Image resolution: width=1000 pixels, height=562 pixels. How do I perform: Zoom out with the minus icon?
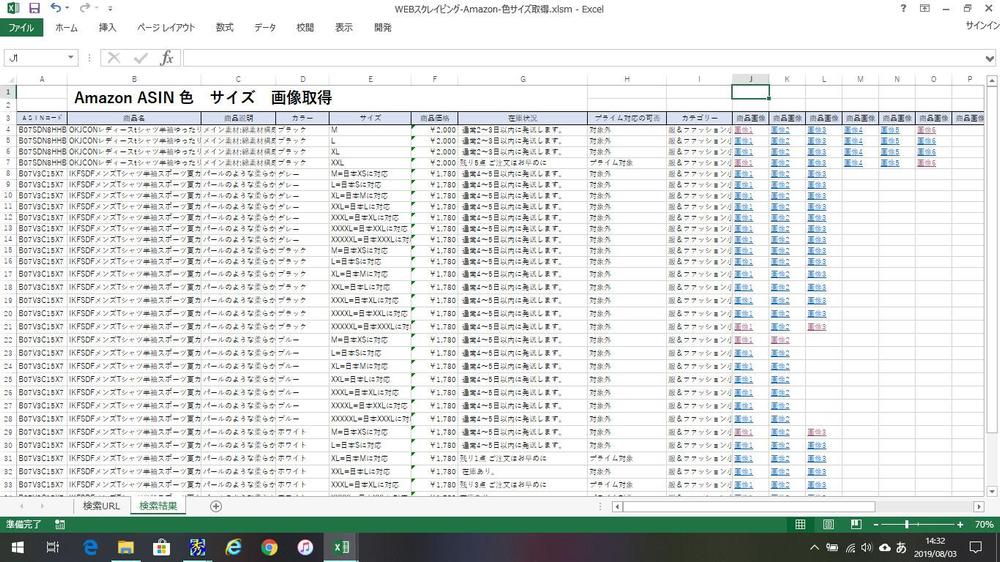point(876,524)
